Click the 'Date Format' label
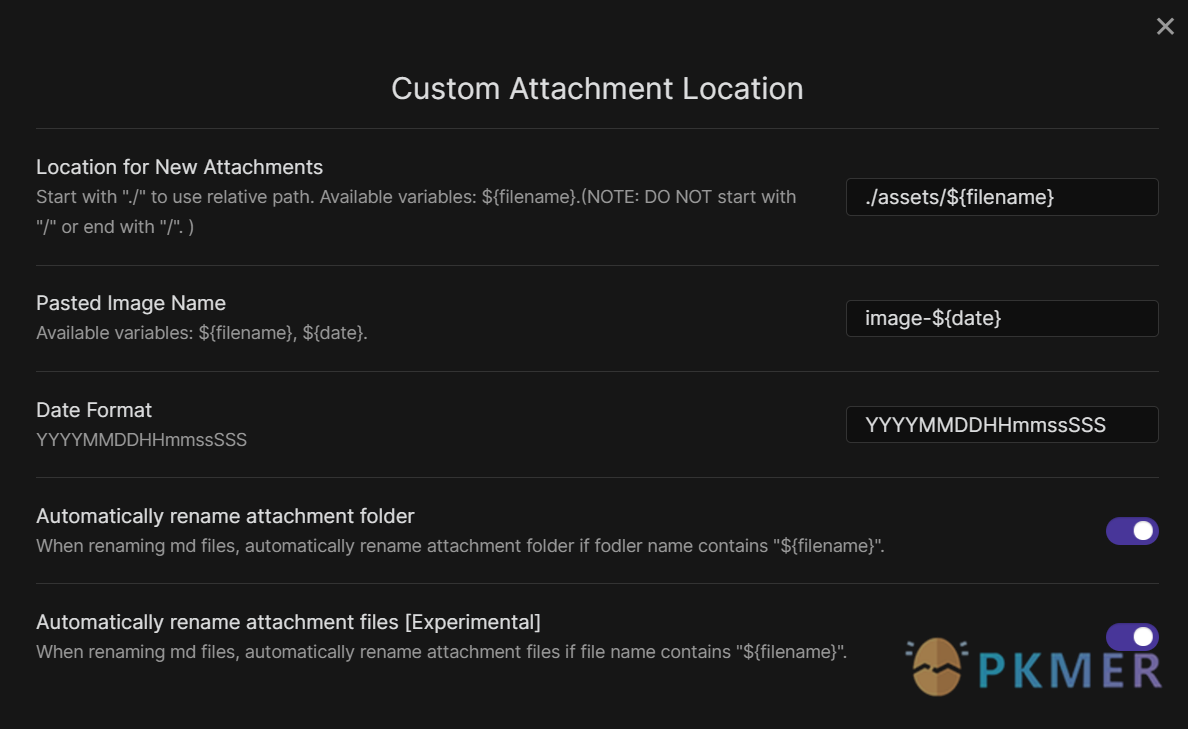The width and height of the screenshot is (1188, 729). coord(94,410)
